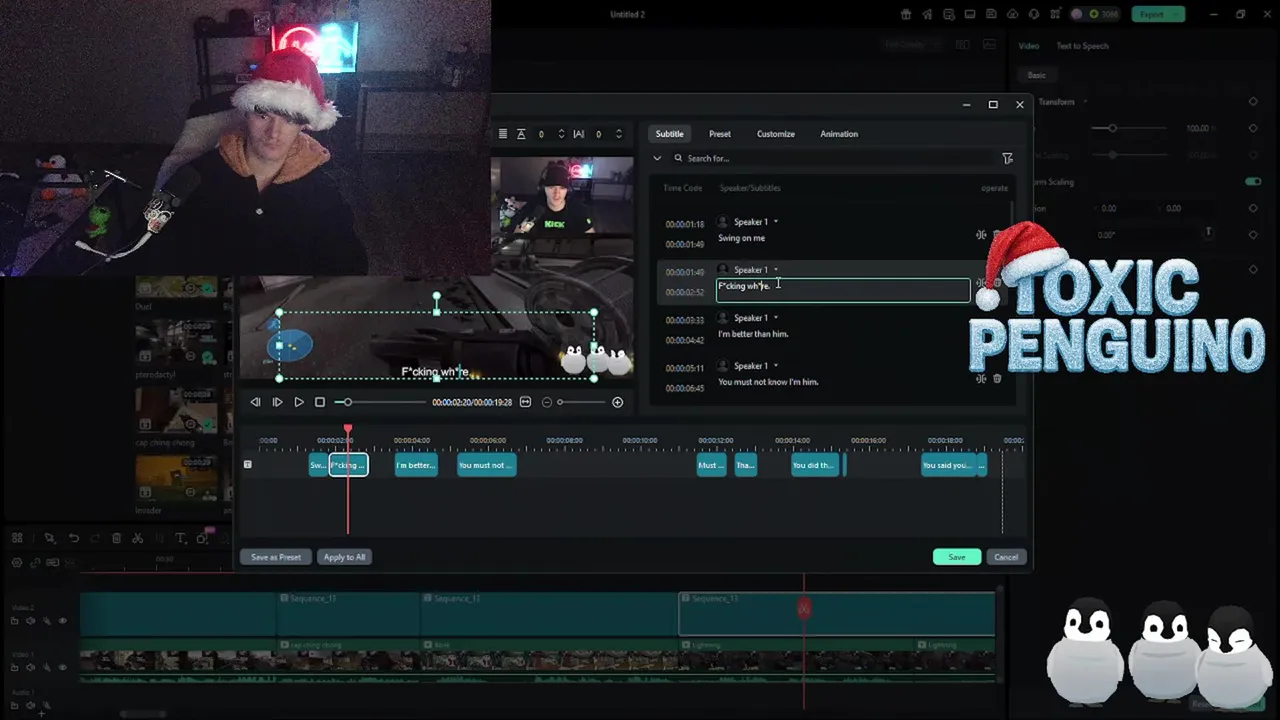Screen dimensions: 1280x720
Task: Switch to the Subtitle tab
Action: [670, 134]
